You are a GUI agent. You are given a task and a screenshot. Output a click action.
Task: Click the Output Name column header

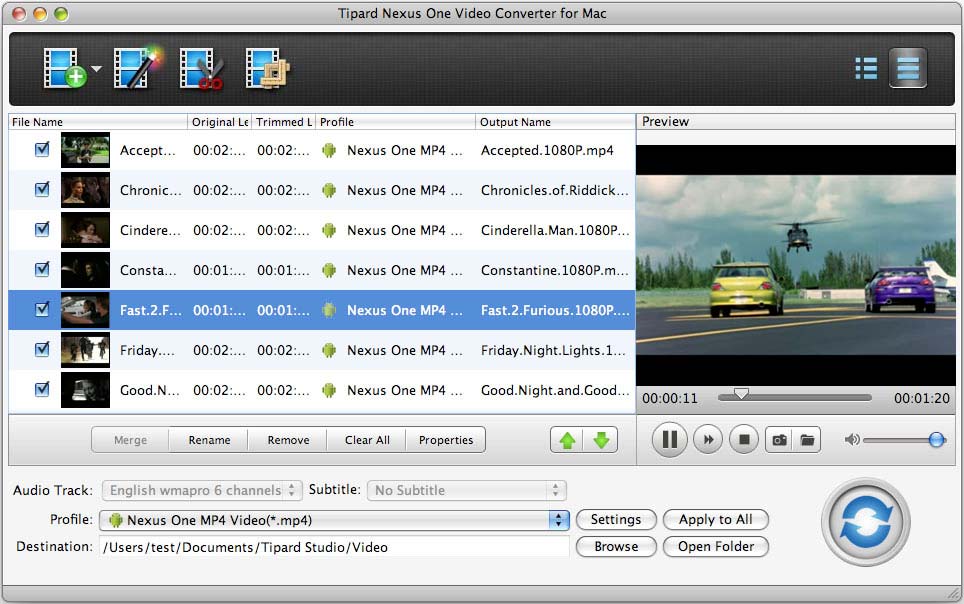pyautogui.click(x=555, y=122)
